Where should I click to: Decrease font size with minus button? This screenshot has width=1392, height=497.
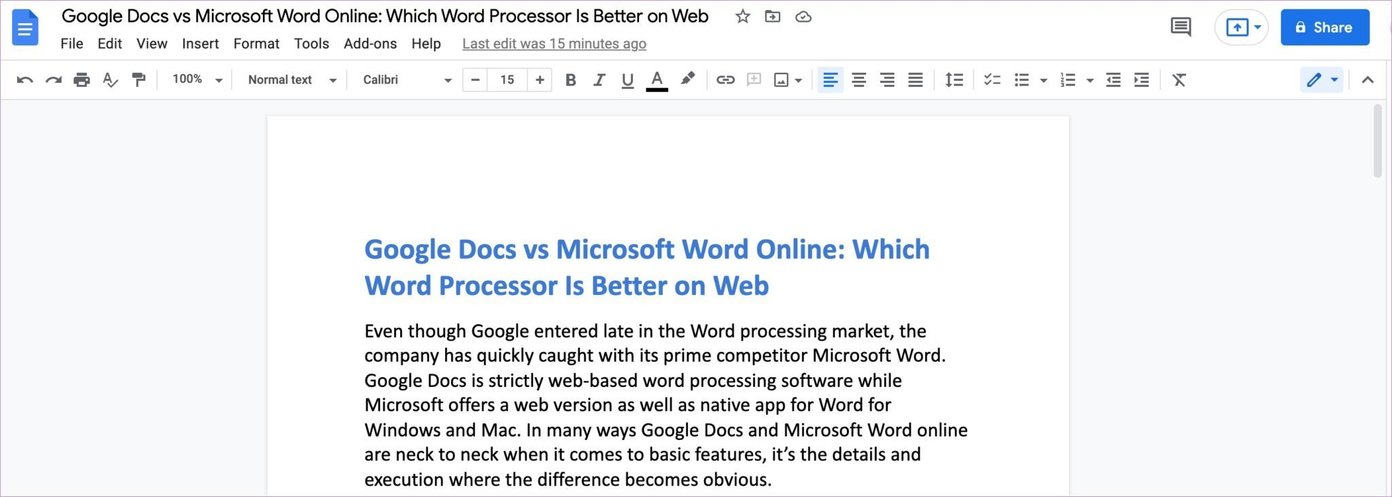point(475,80)
